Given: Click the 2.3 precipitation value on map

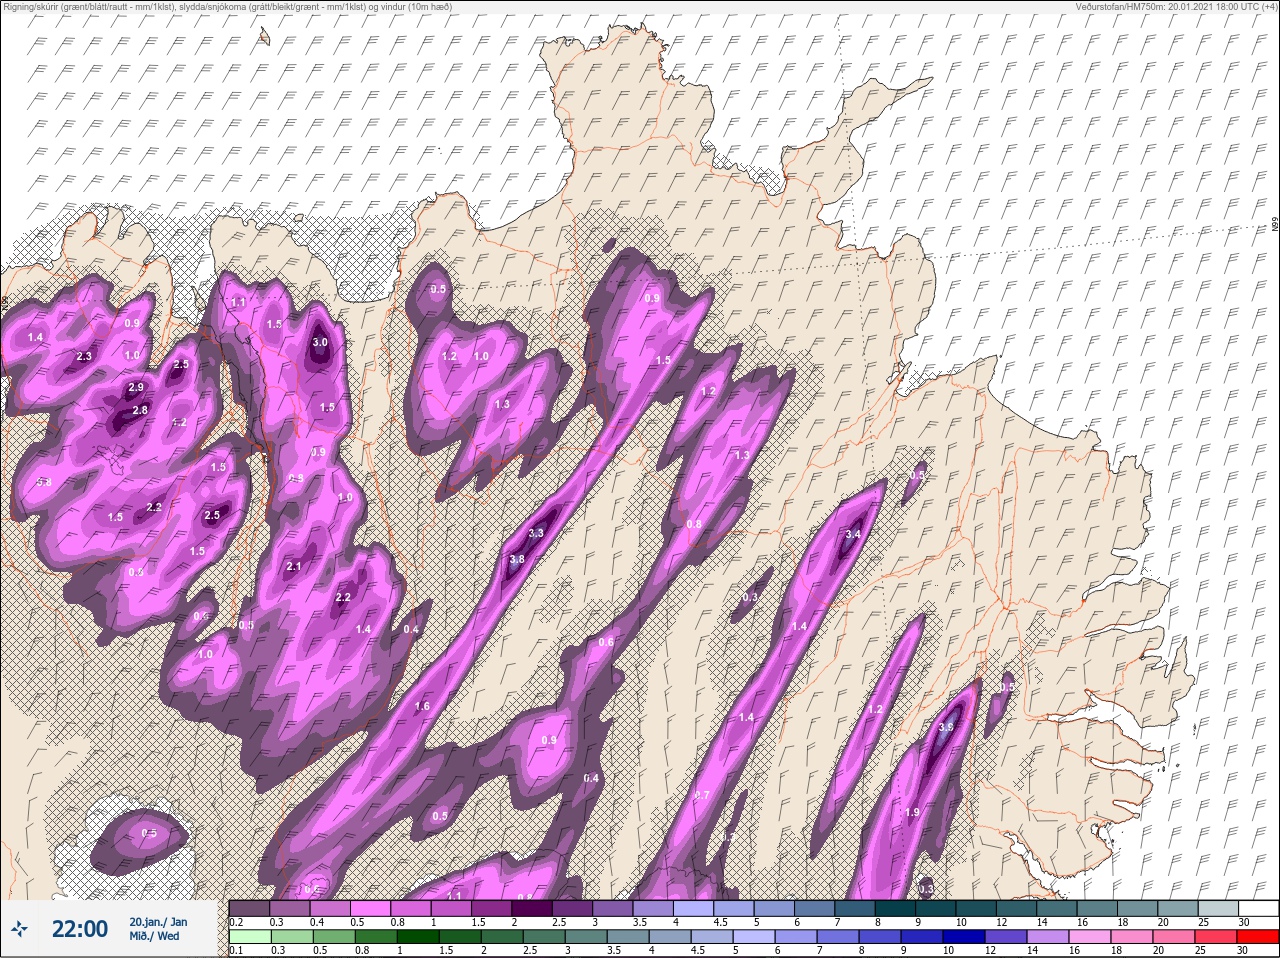Looking at the screenshot, I should [x=85, y=357].
